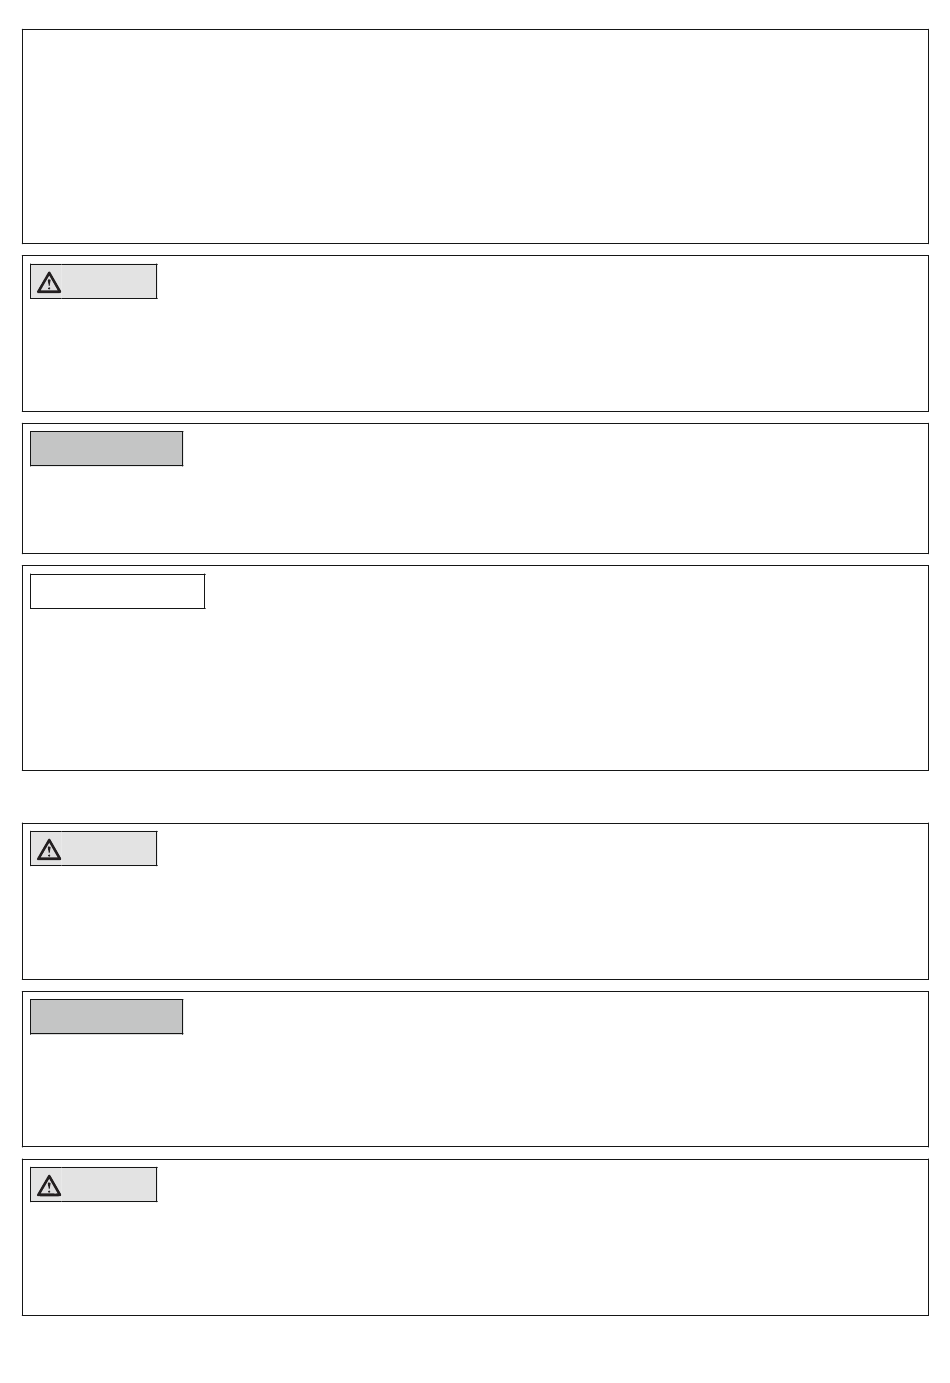
Task: Click blank gap between fourth and fifth panels
Action: [475, 797]
